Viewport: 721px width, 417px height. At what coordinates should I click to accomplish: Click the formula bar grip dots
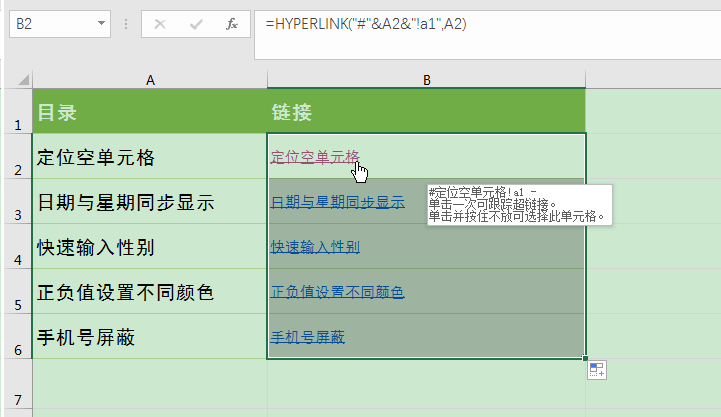(x=126, y=24)
